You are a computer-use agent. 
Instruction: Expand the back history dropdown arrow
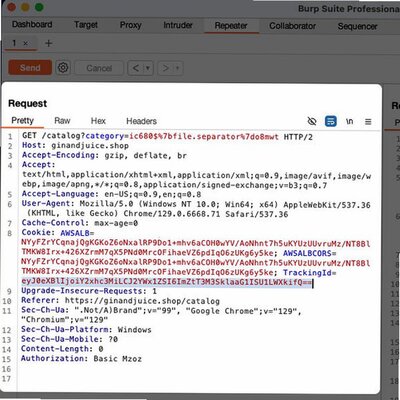point(148,68)
